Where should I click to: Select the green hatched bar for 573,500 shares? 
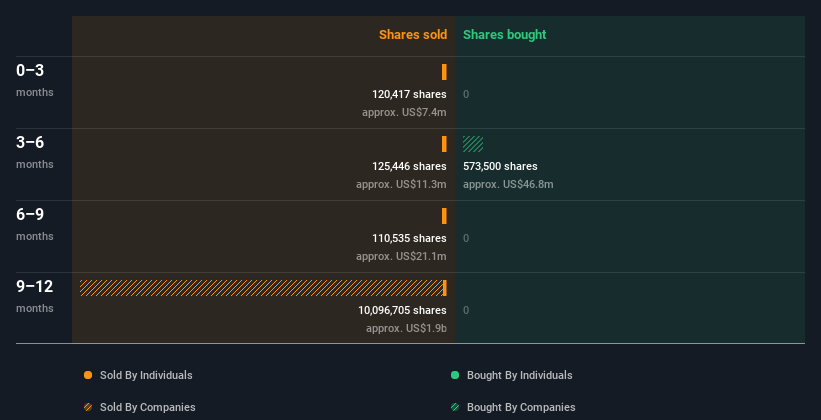click(x=473, y=144)
